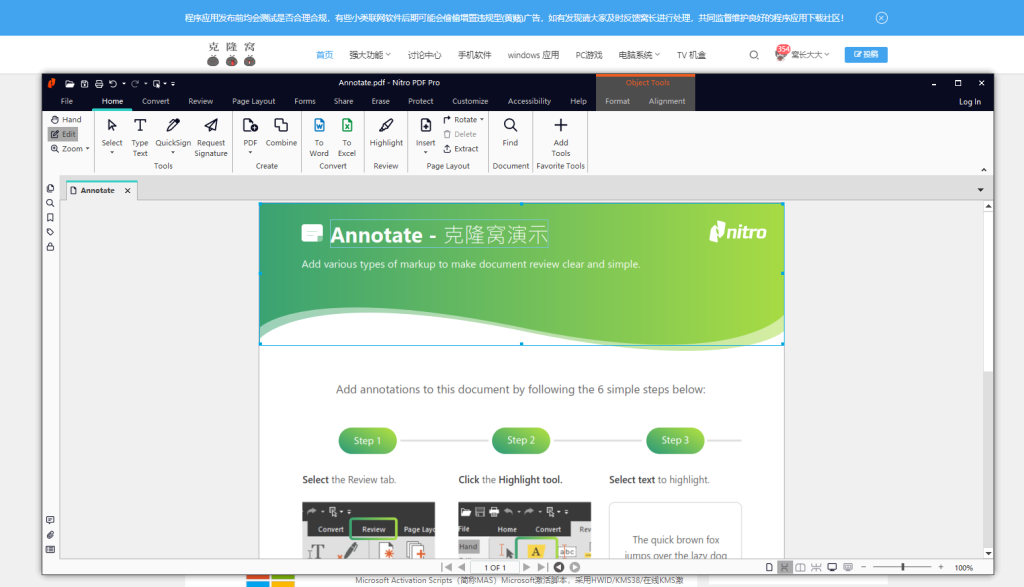This screenshot has width=1024, height=587.
Task: Open the tags pane icon in sidebar
Action: 50,232
